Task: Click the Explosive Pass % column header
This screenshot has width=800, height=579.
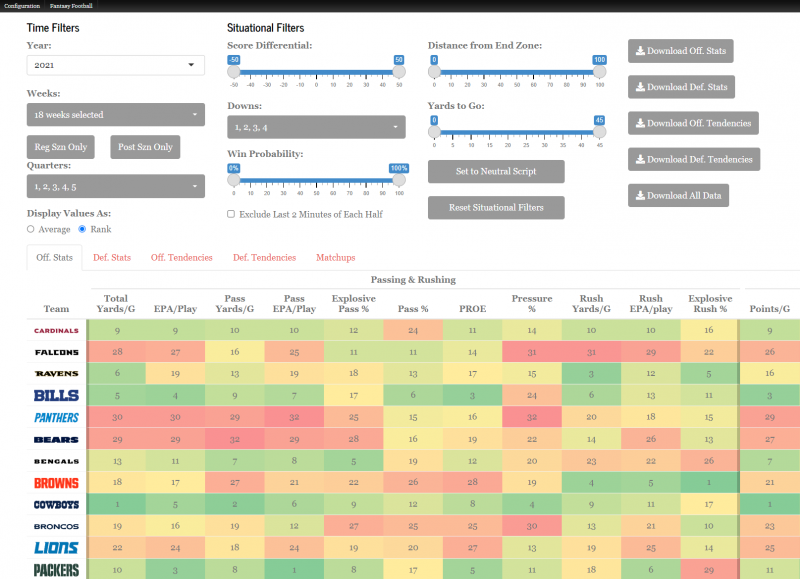Action: pyautogui.click(x=354, y=304)
